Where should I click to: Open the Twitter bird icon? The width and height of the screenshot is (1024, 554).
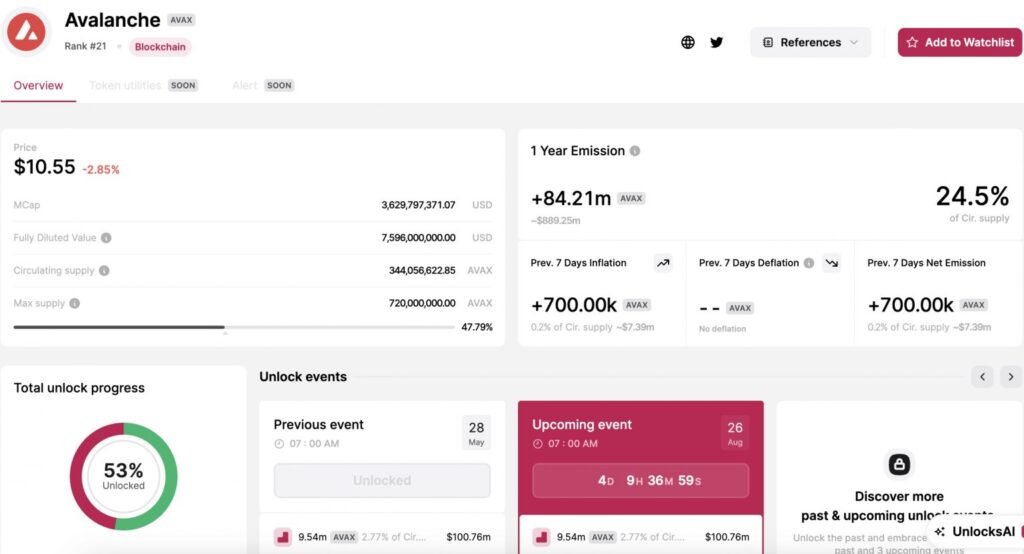tap(716, 42)
